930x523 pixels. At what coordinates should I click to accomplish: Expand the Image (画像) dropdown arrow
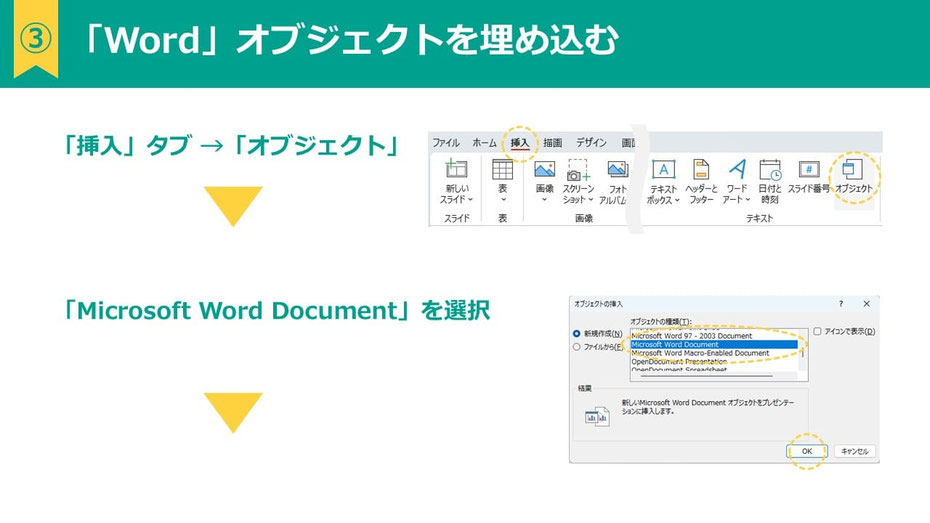coord(544,200)
